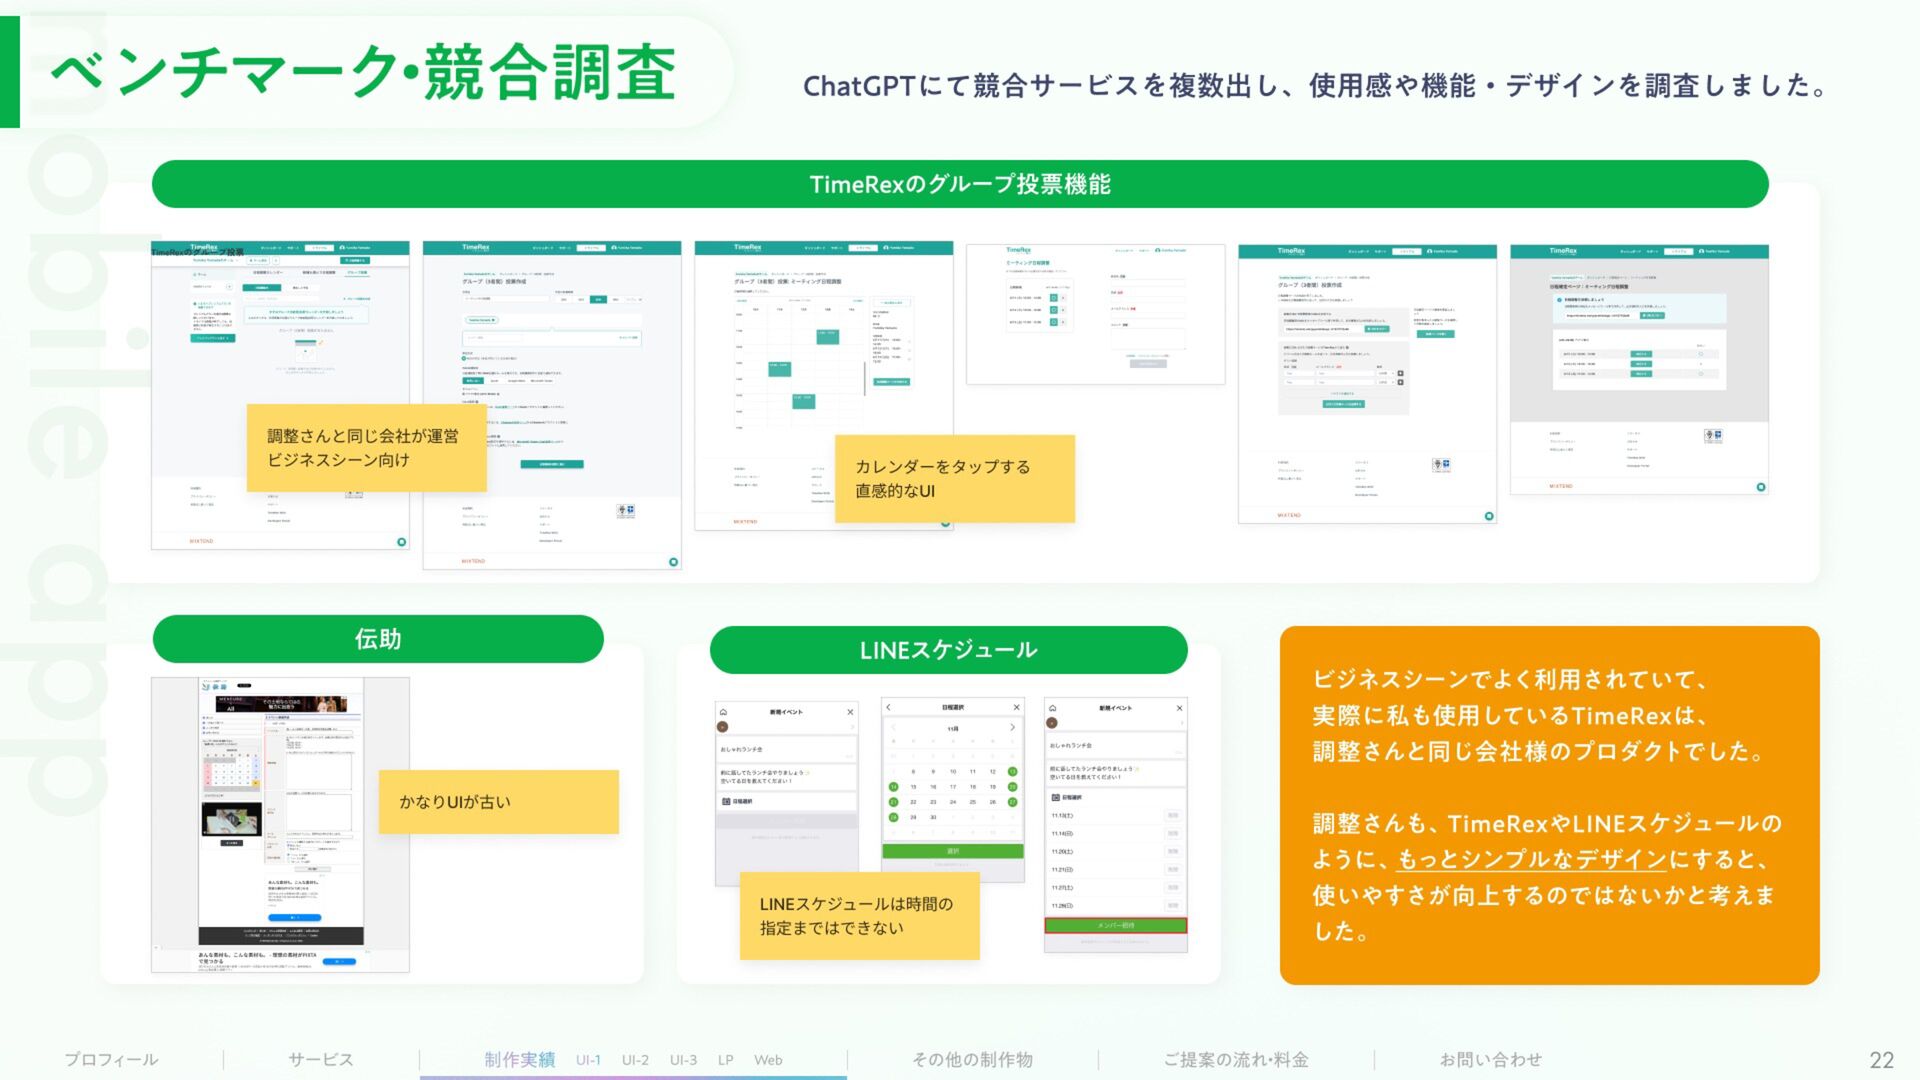The height and width of the screenshot is (1080, 1920).
Task: Switch to the UI-2 sub-tab
Action: click(x=635, y=1060)
